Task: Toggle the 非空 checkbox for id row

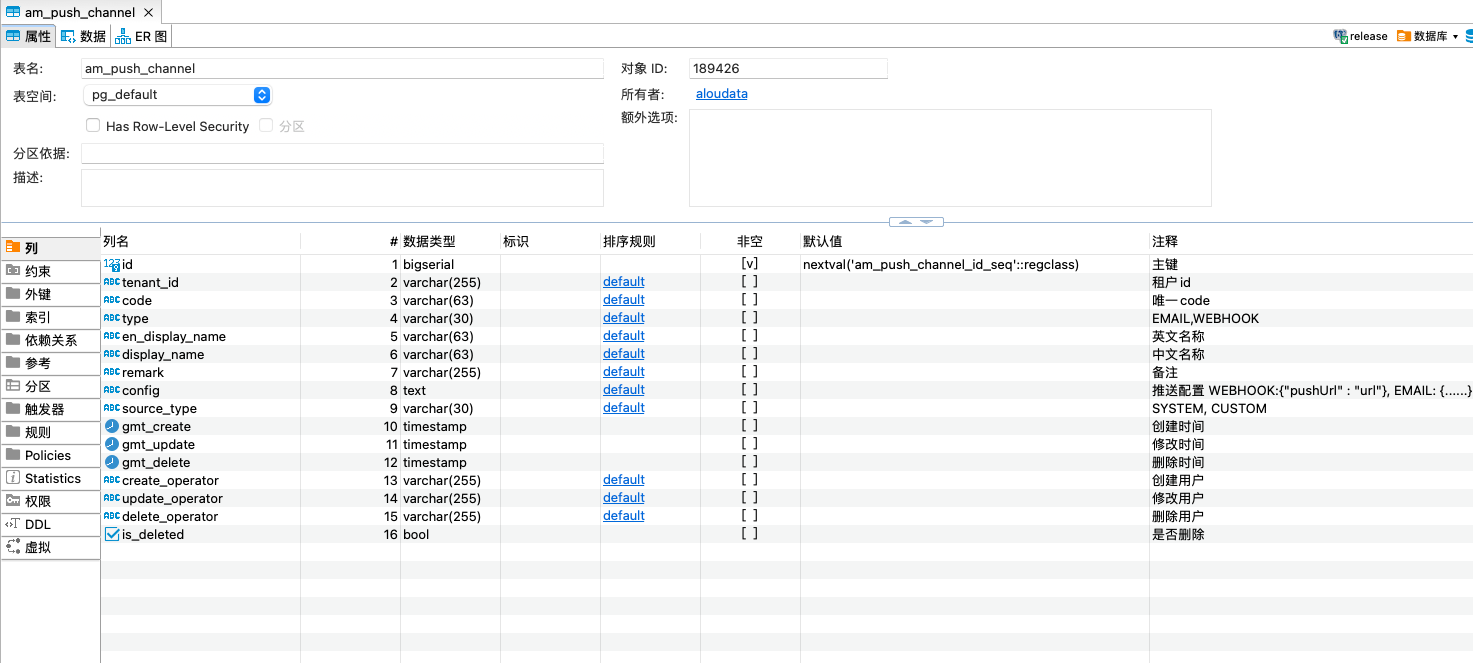Action: 749,264
